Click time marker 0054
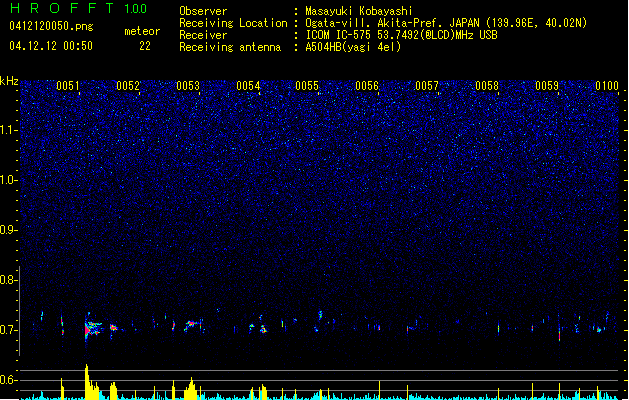 pyautogui.click(x=248, y=86)
